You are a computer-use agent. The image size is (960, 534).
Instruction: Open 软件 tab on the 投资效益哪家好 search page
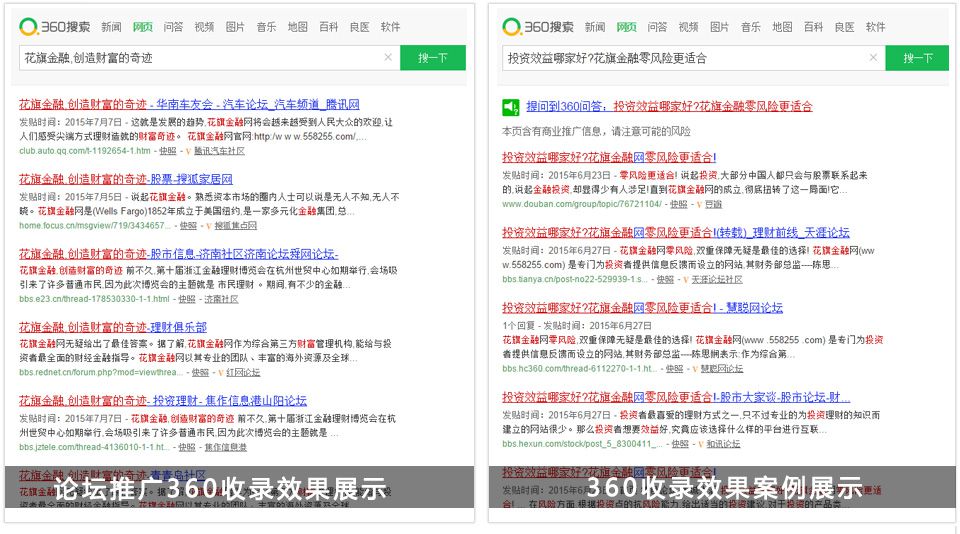(x=876, y=27)
